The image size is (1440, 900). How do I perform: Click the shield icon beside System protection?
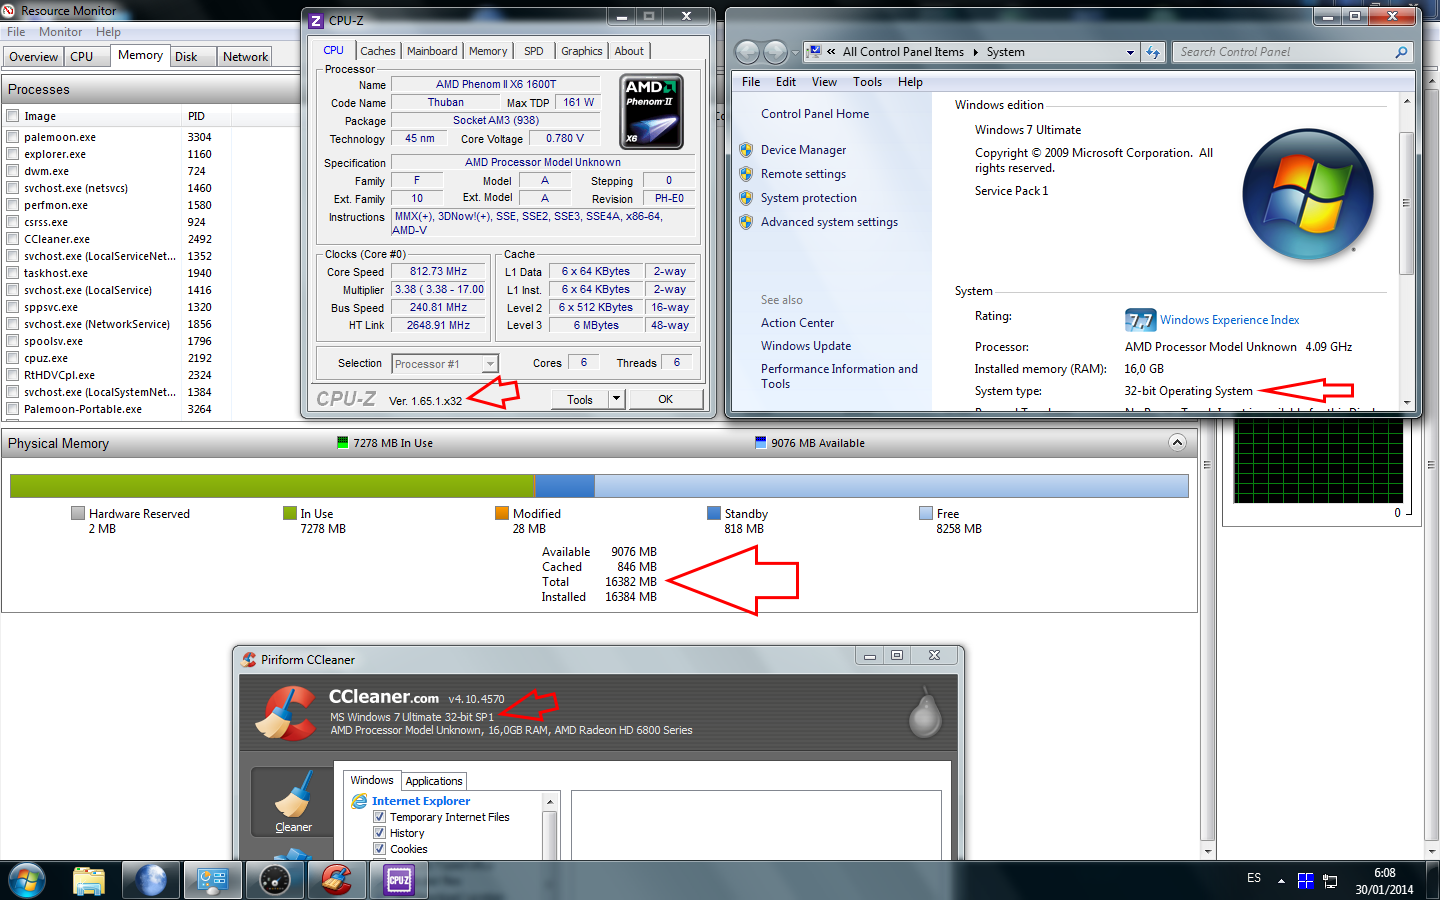(746, 198)
